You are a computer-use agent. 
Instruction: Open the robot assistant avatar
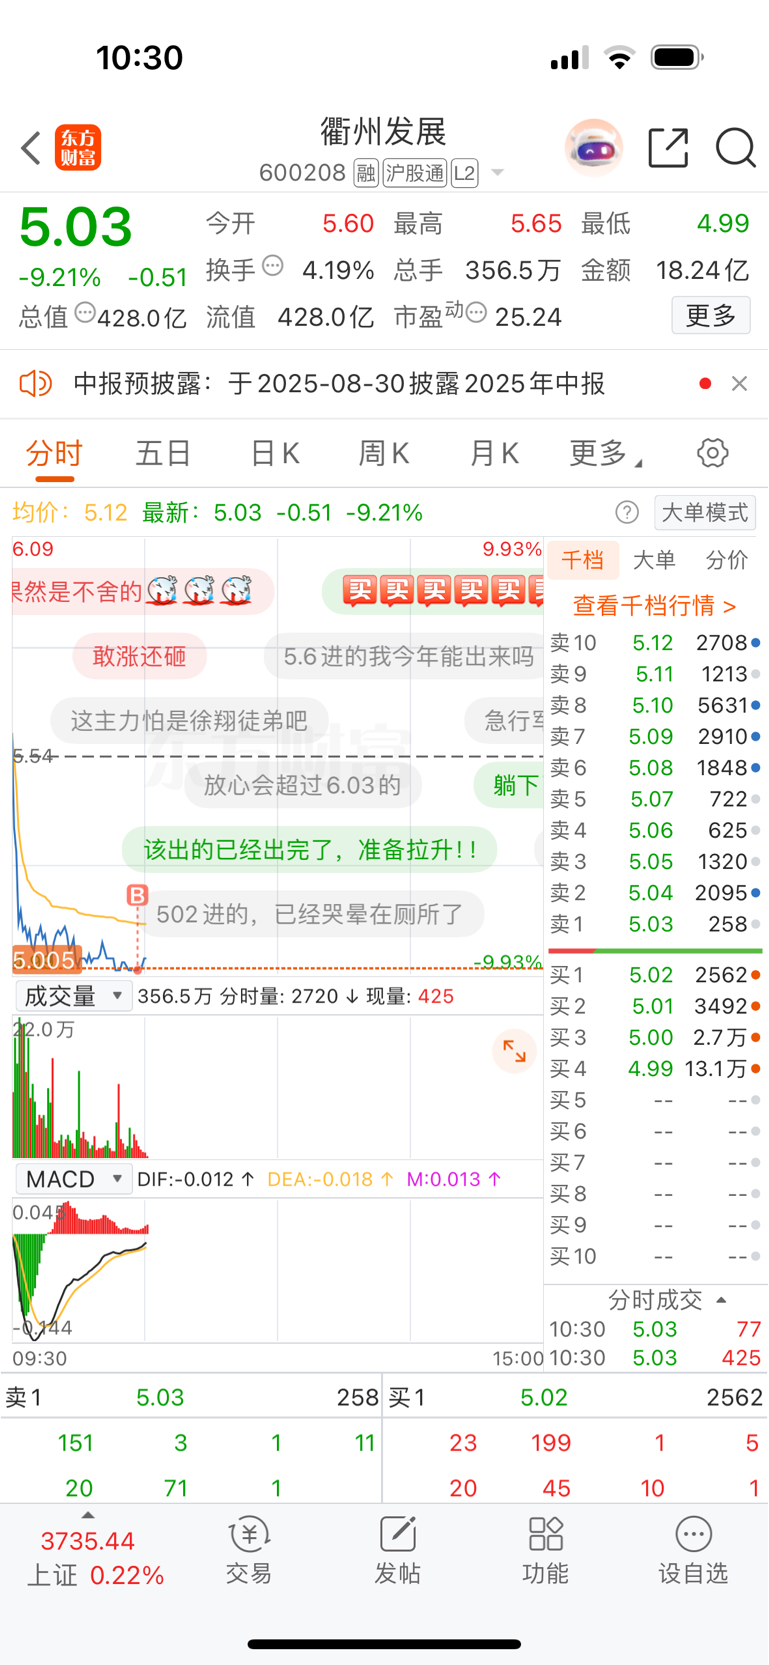[x=594, y=148]
